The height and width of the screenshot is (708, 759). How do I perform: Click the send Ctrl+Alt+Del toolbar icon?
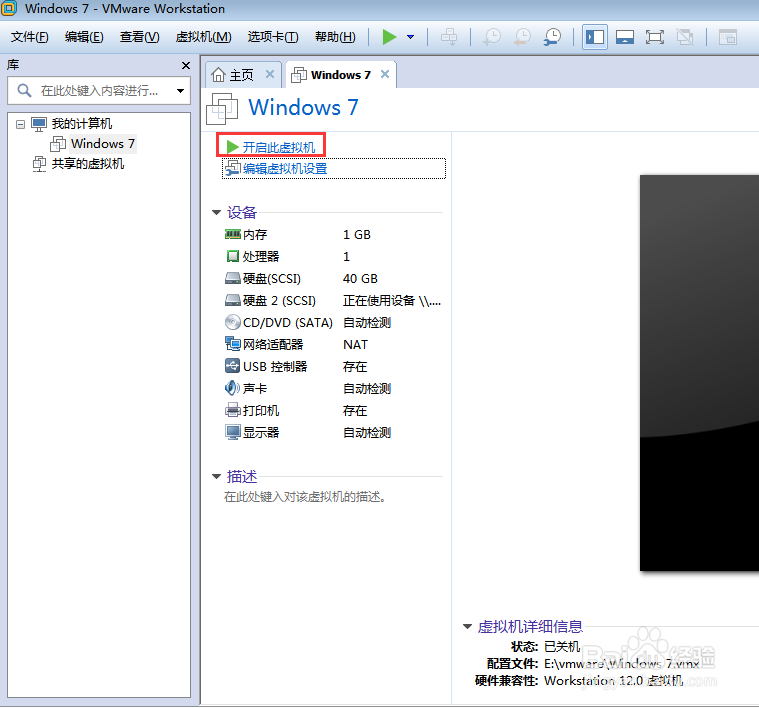tap(449, 37)
